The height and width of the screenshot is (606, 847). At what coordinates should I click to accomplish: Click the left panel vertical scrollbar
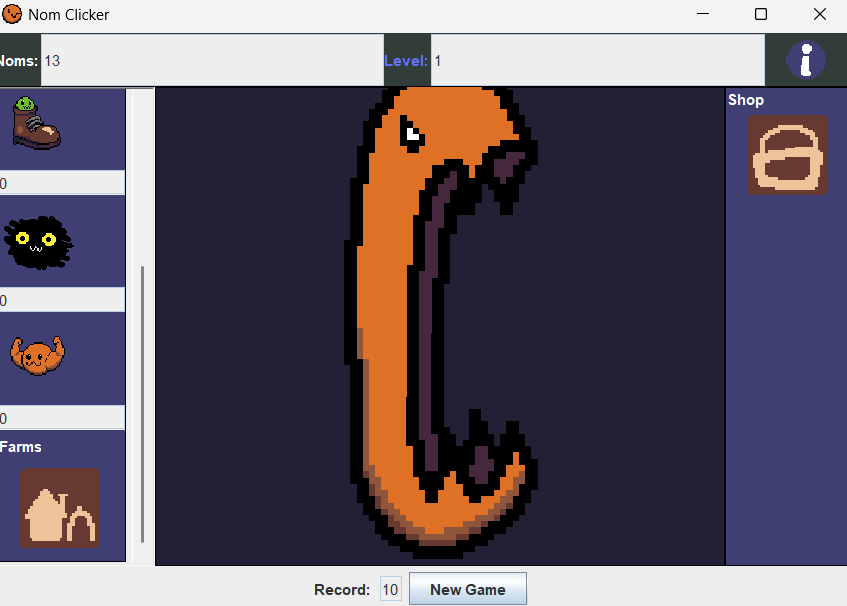(x=142, y=400)
